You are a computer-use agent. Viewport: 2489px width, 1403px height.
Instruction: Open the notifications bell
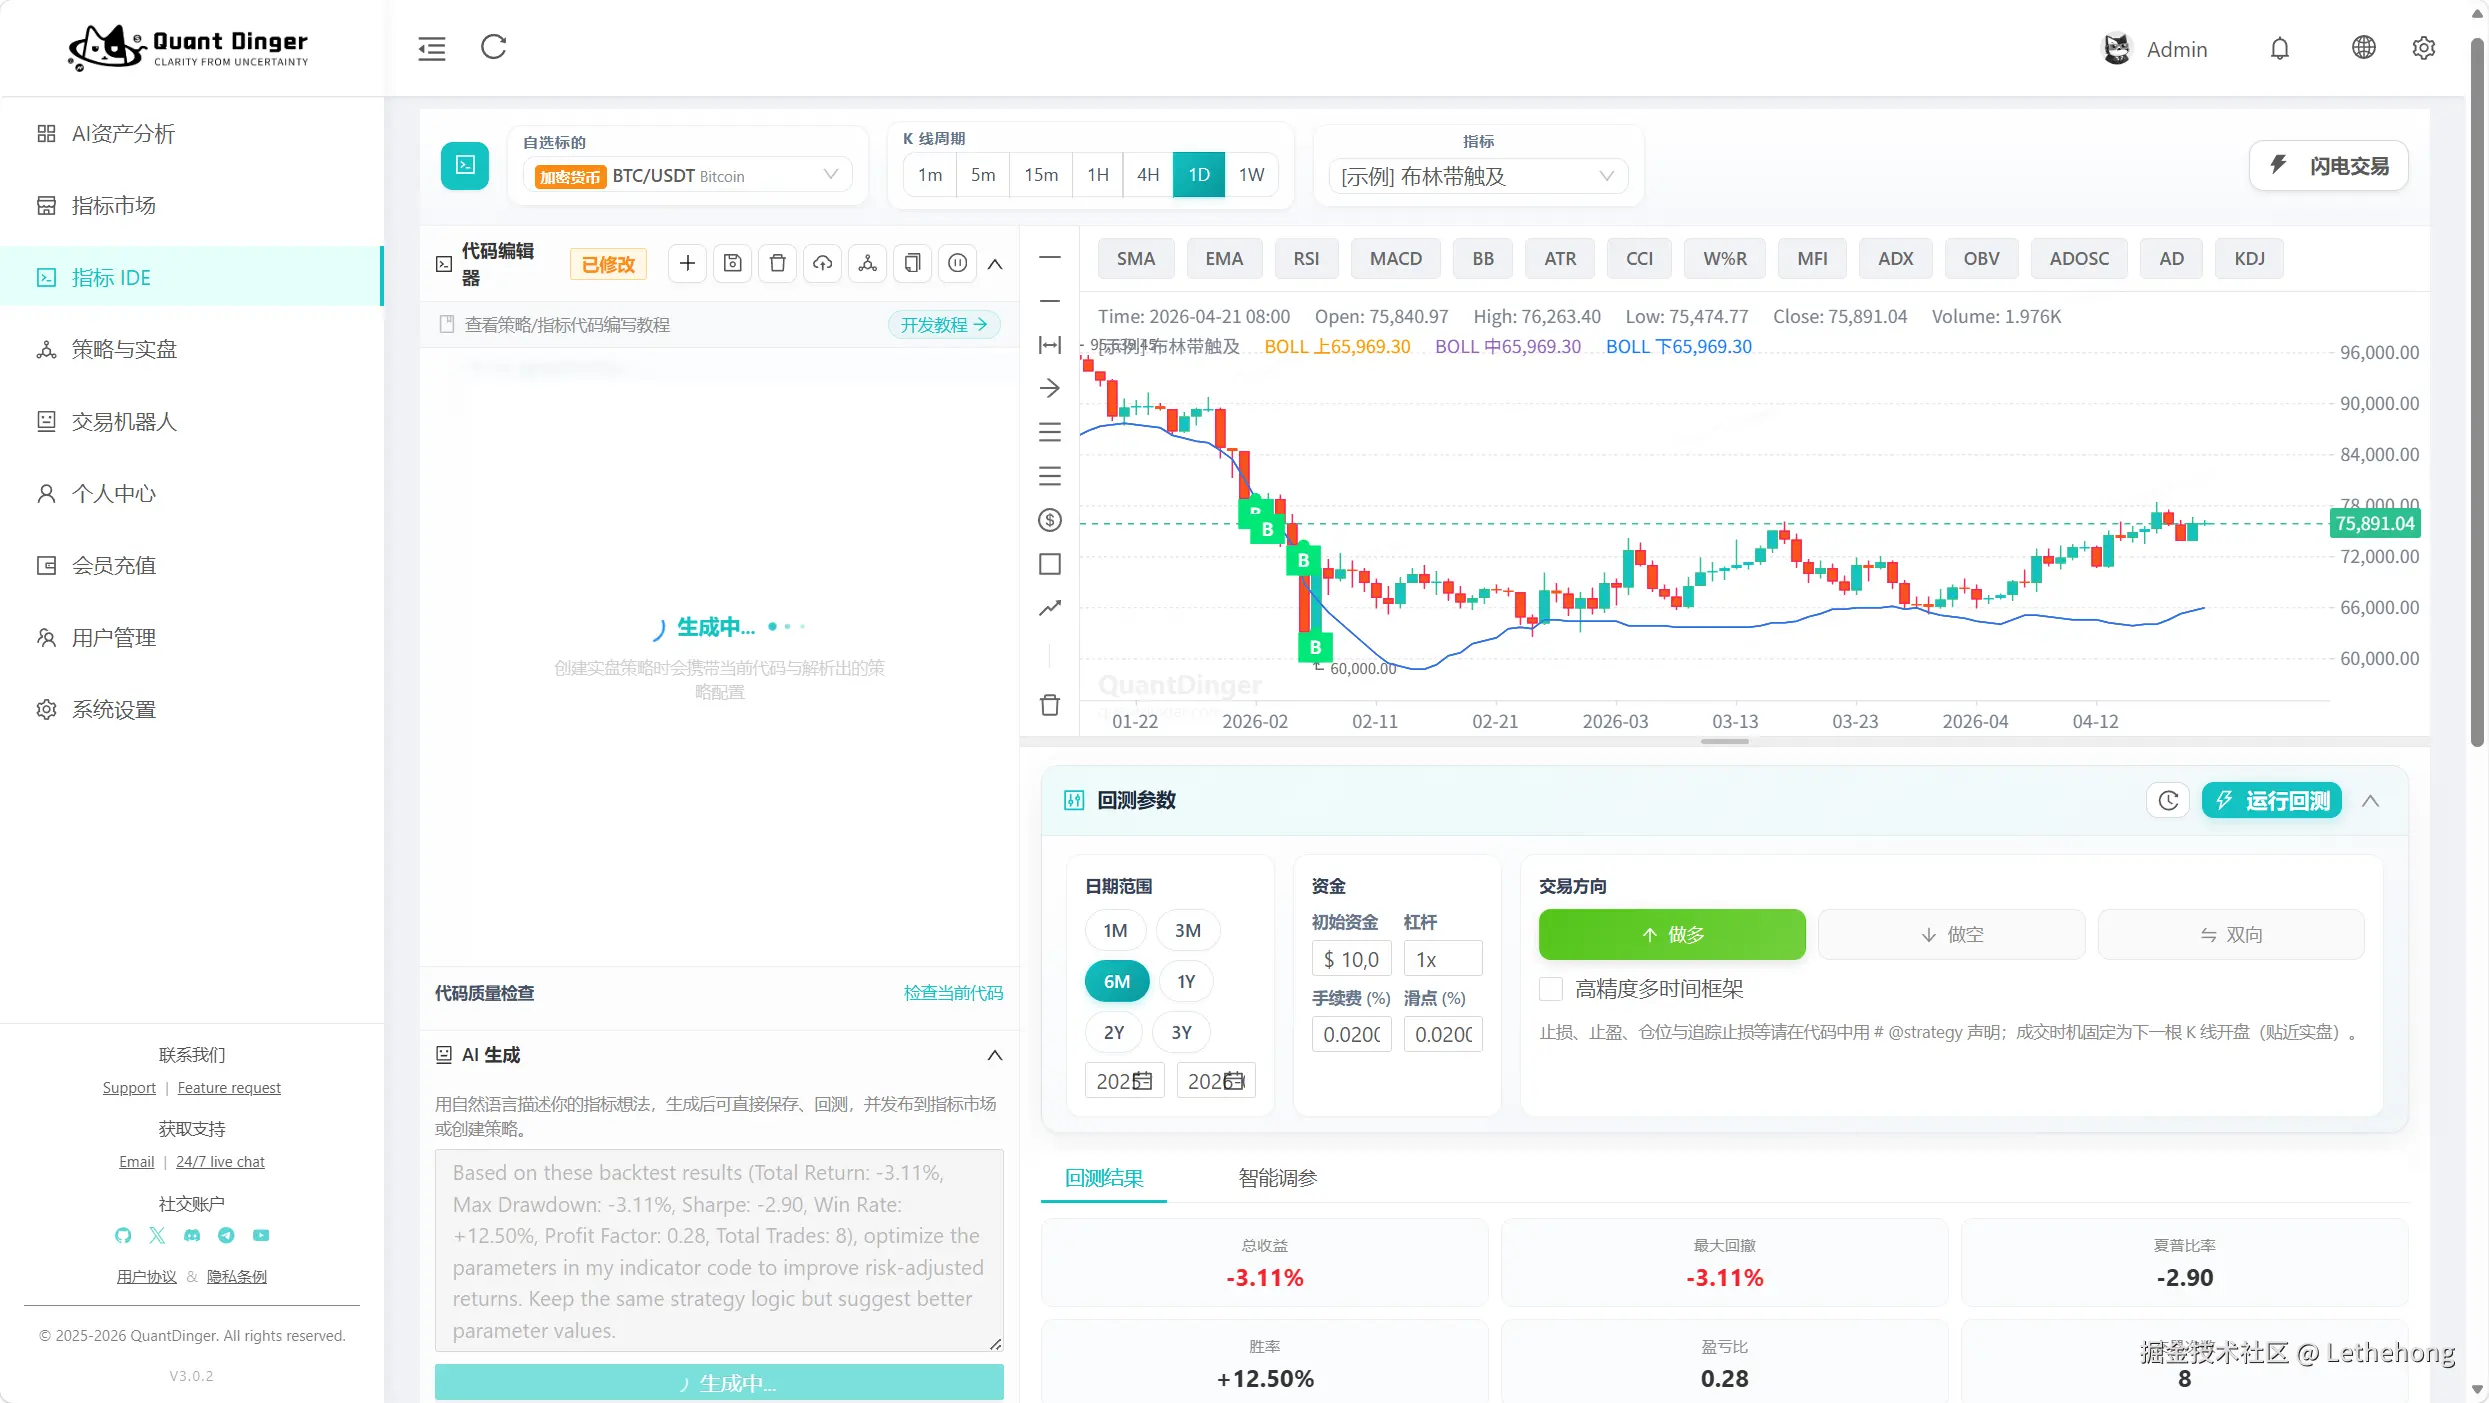2279,48
